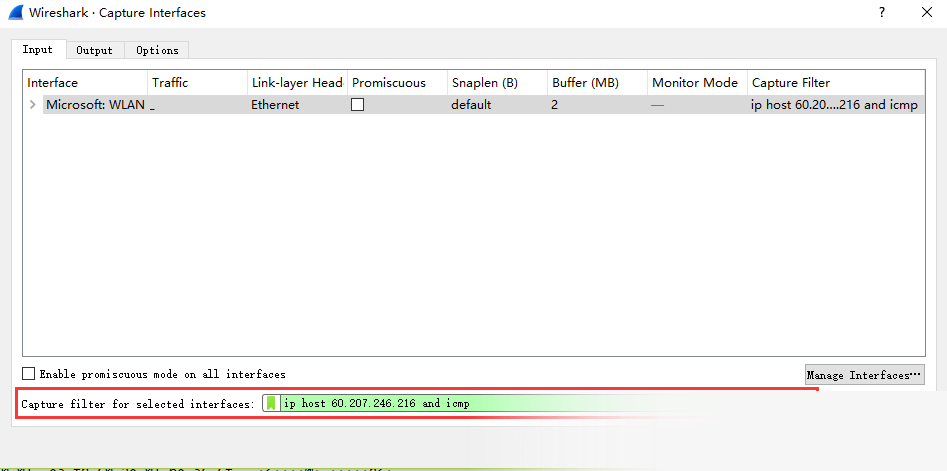Image resolution: width=947 pixels, height=471 pixels.
Task: Enable promiscuous mode on all interfaces checkbox
Action: point(28,374)
